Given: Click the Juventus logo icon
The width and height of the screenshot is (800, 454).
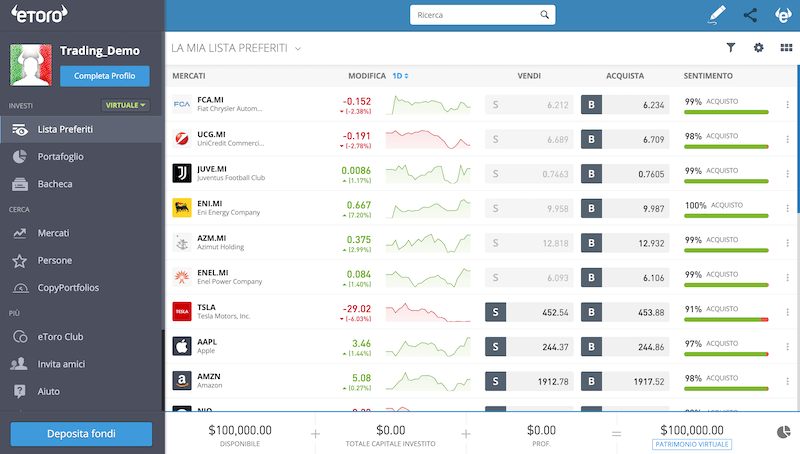Looking at the screenshot, I should [x=182, y=173].
